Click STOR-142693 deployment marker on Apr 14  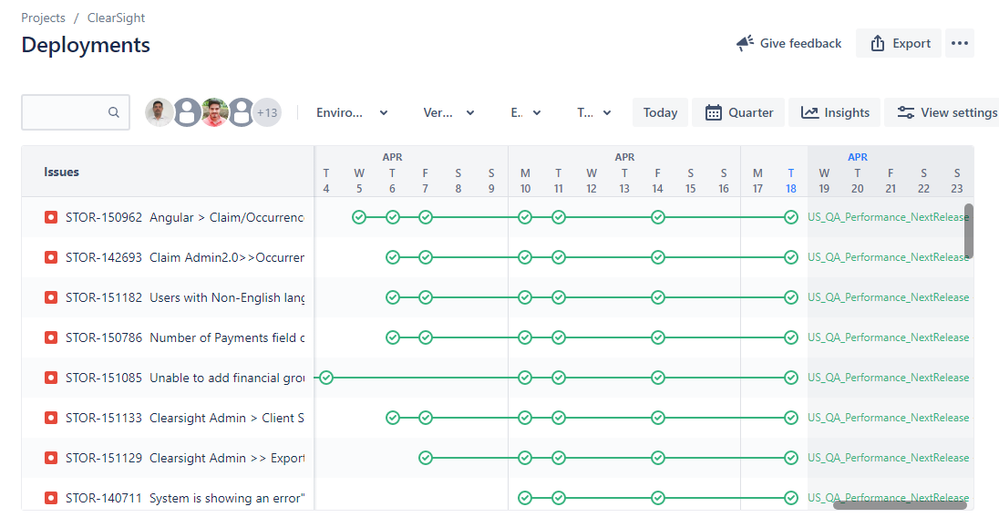[x=658, y=257]
